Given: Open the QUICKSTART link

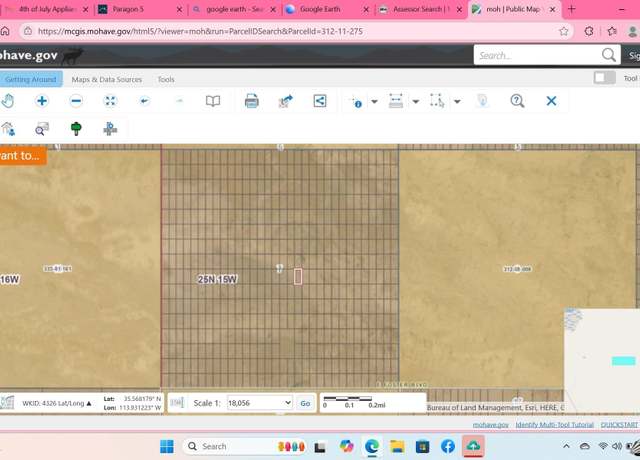Looking at the screenshot, I should (619, 425).
